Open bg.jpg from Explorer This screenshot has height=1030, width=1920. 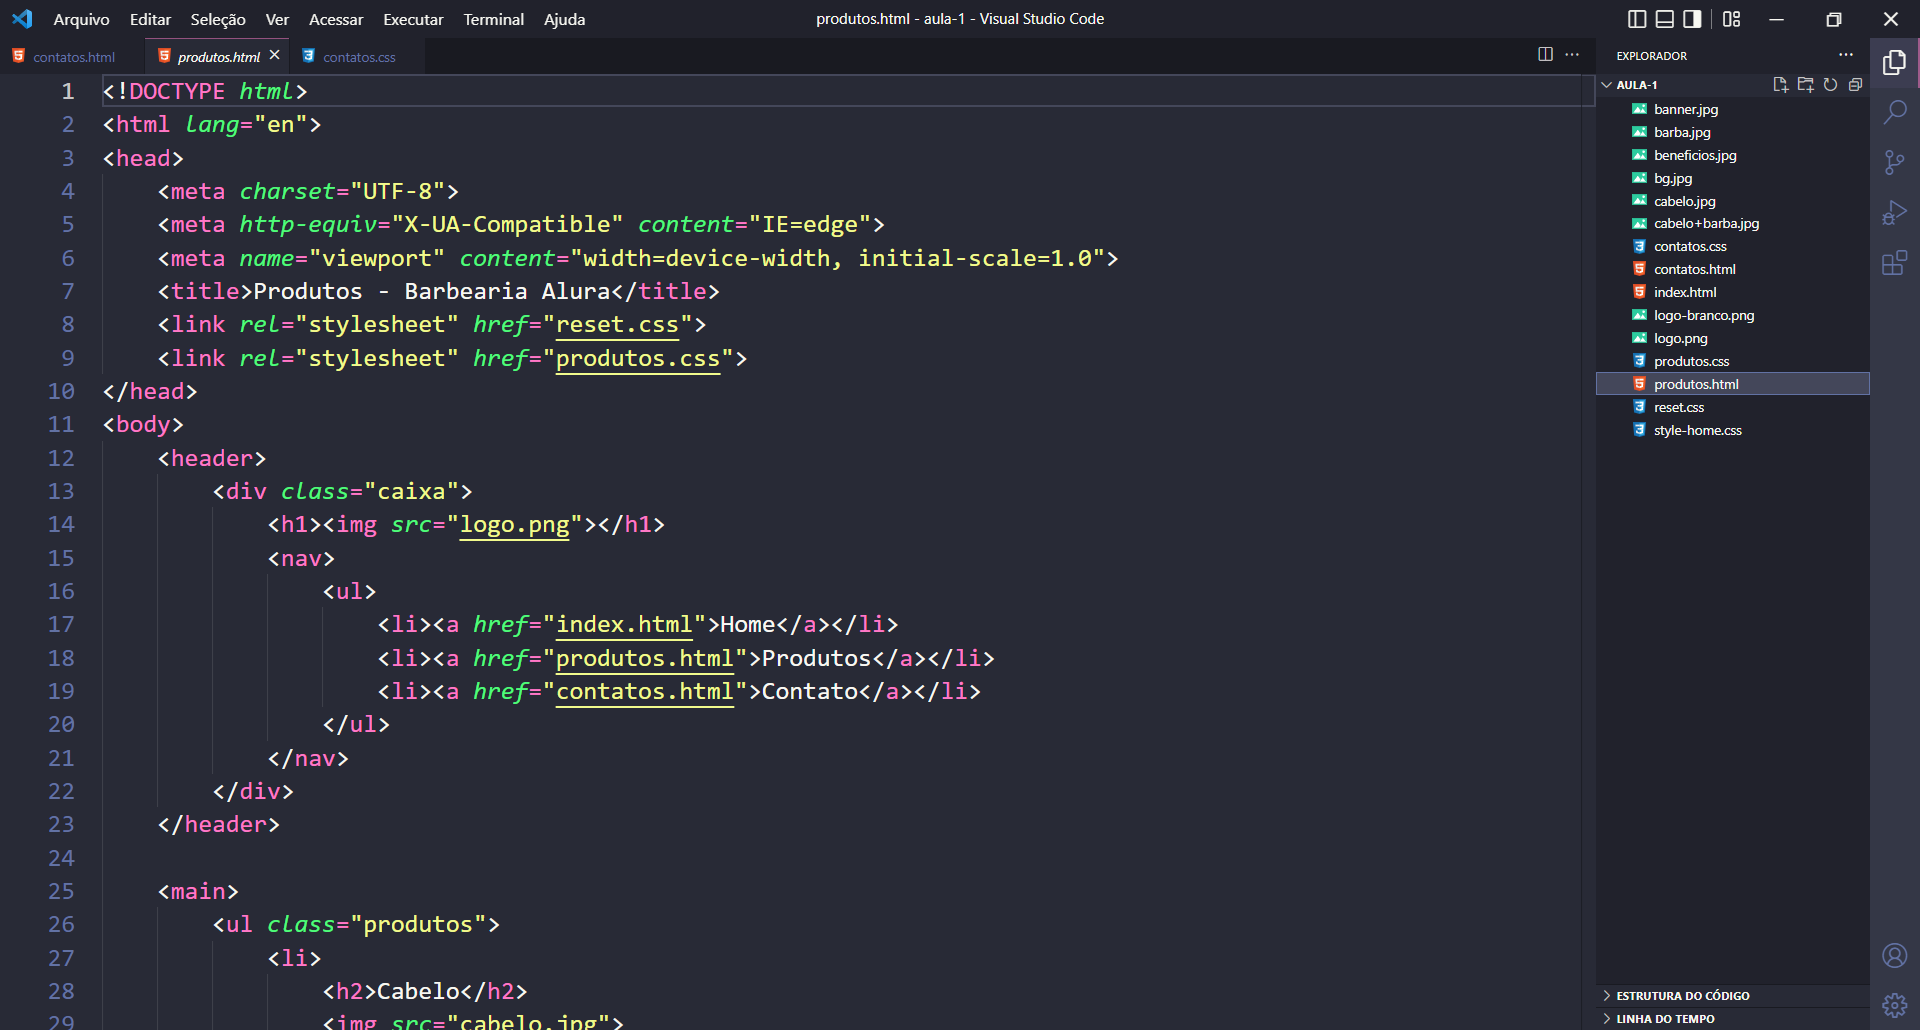(x=1733, y=178)
